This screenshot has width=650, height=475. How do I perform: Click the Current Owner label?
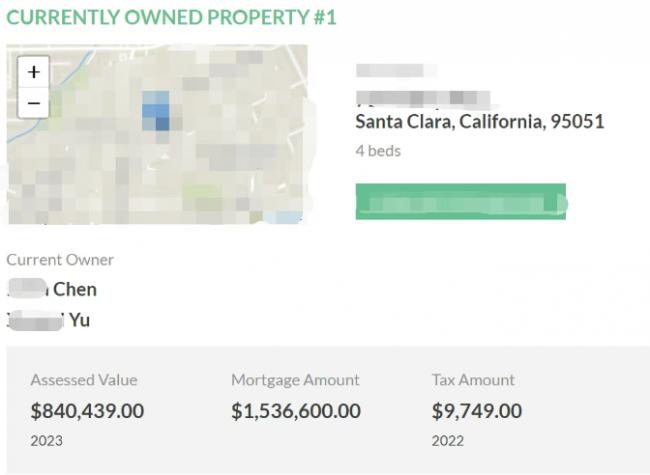point(60,260)
